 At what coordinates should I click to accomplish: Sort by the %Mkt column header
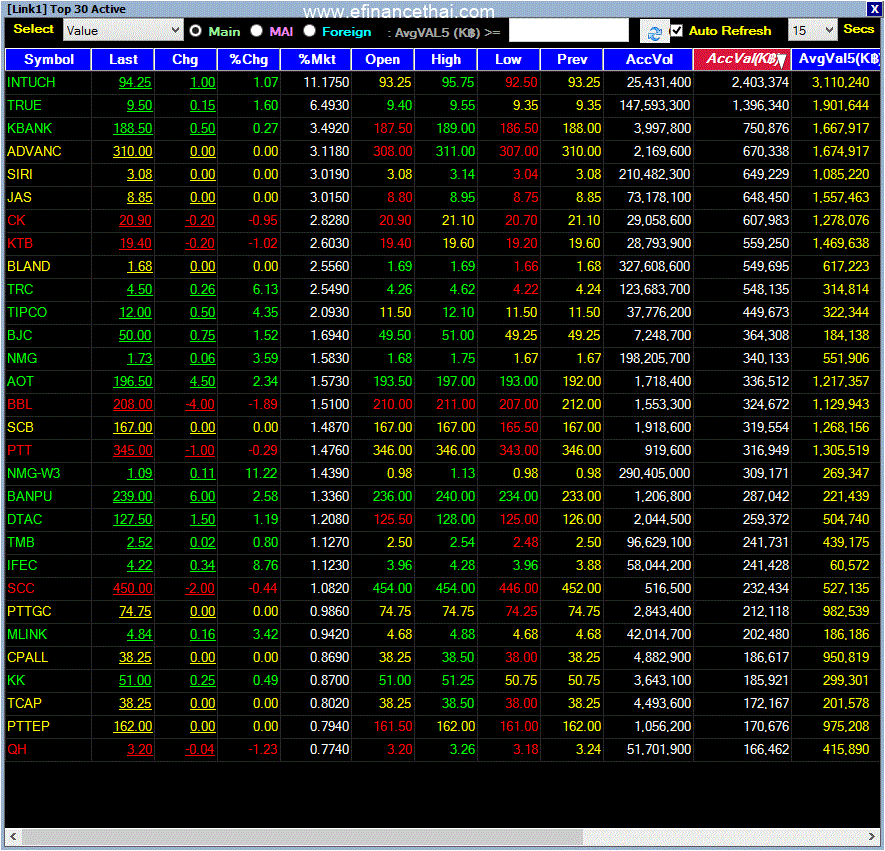[316, 59]
